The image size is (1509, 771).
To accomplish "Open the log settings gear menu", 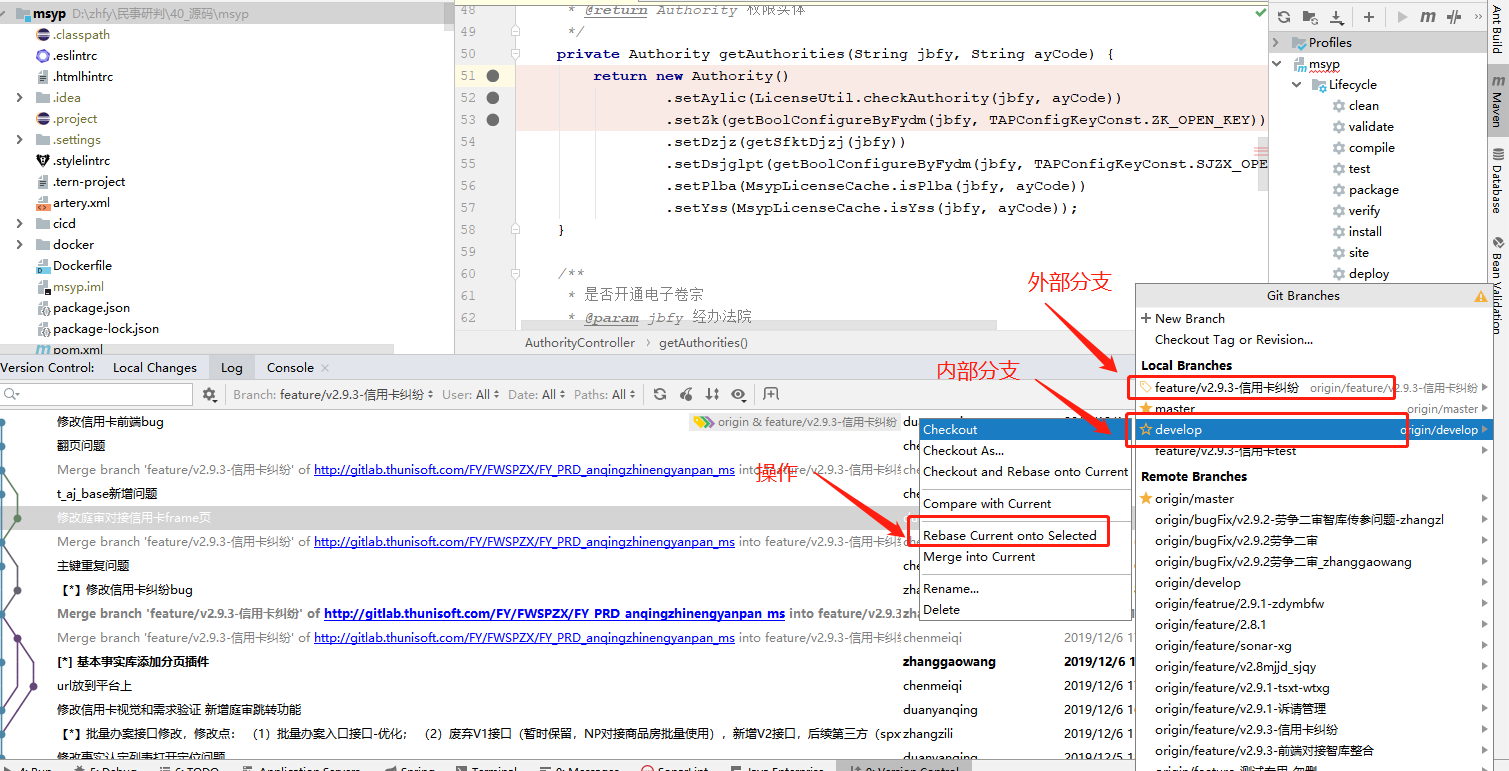I will click(209, 395).
